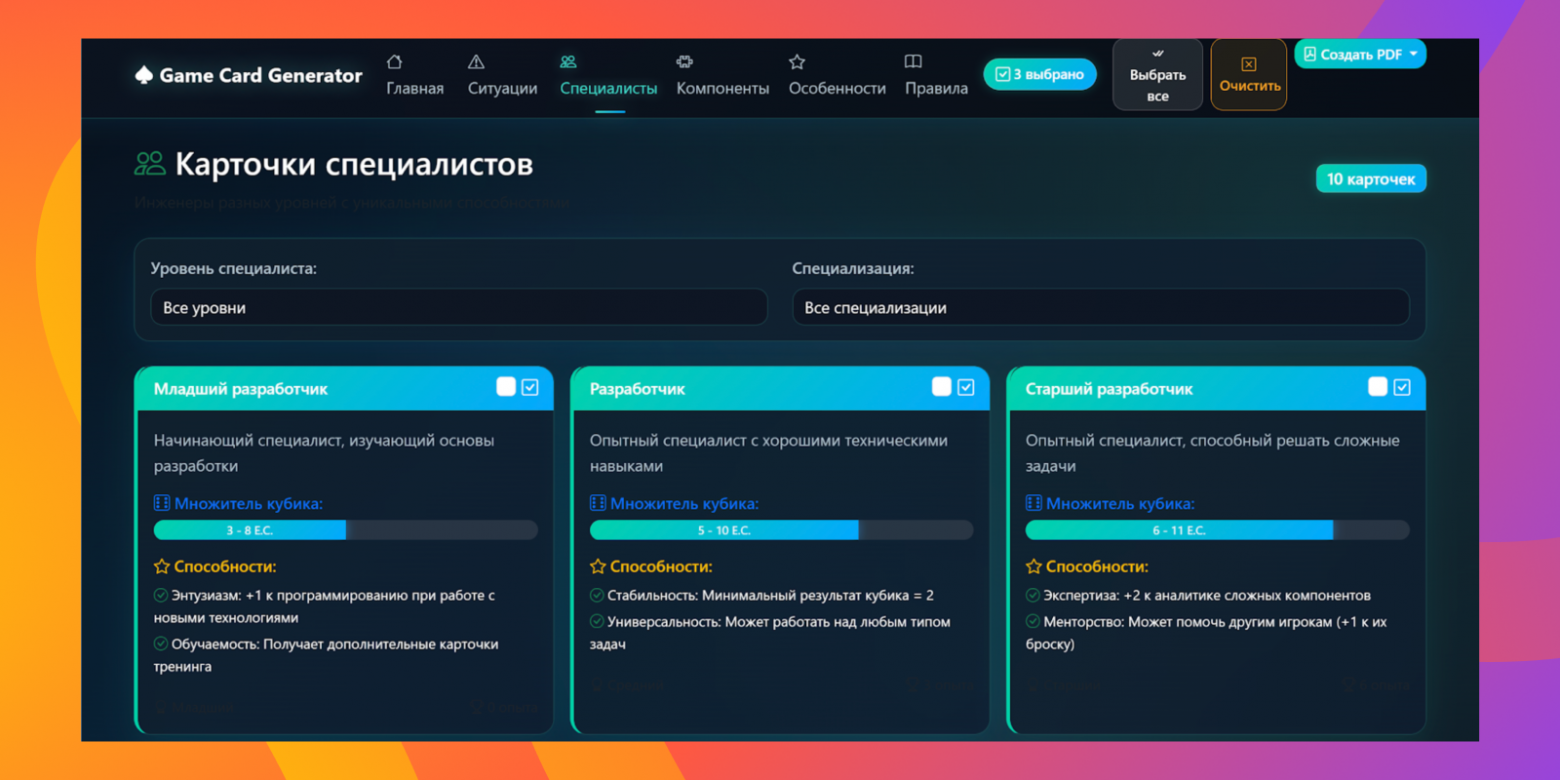
Task: Click Множитель кубика label in Разработчик card
Action: pyautogui.click(x=685, y=504)
